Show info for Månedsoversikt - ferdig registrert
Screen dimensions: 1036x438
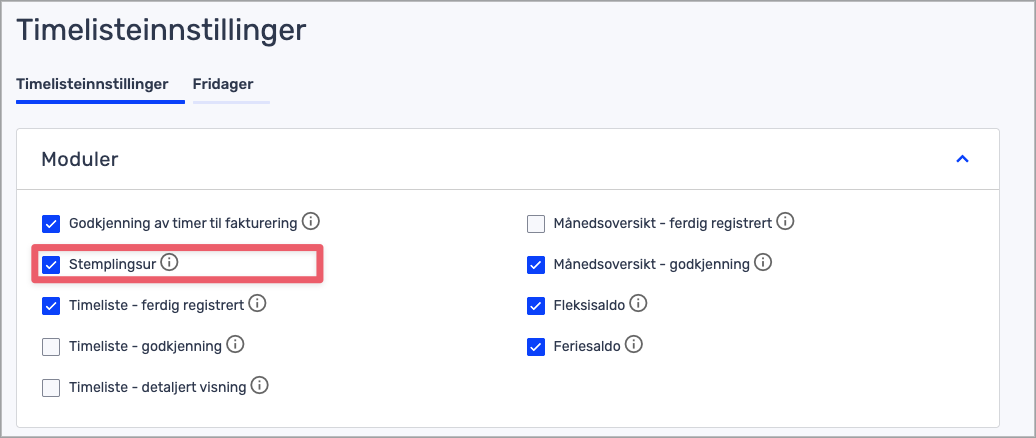pyautogui.click(x=785, y=221)
